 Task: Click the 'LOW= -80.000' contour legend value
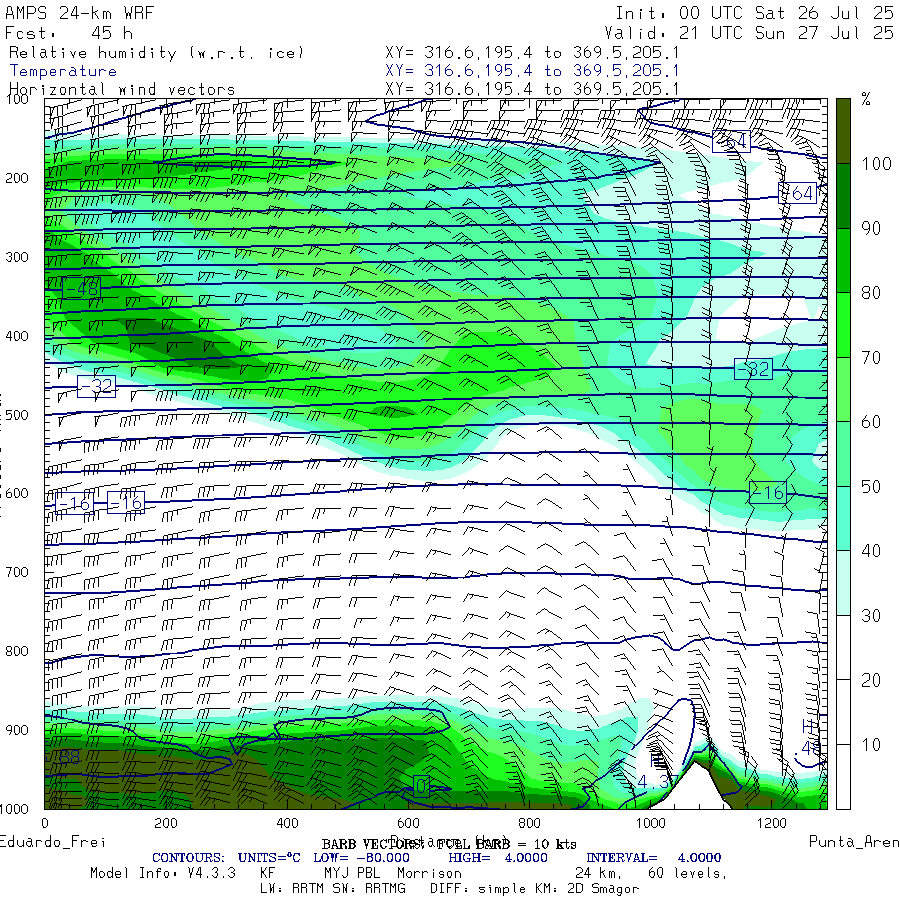pos(362,858)
